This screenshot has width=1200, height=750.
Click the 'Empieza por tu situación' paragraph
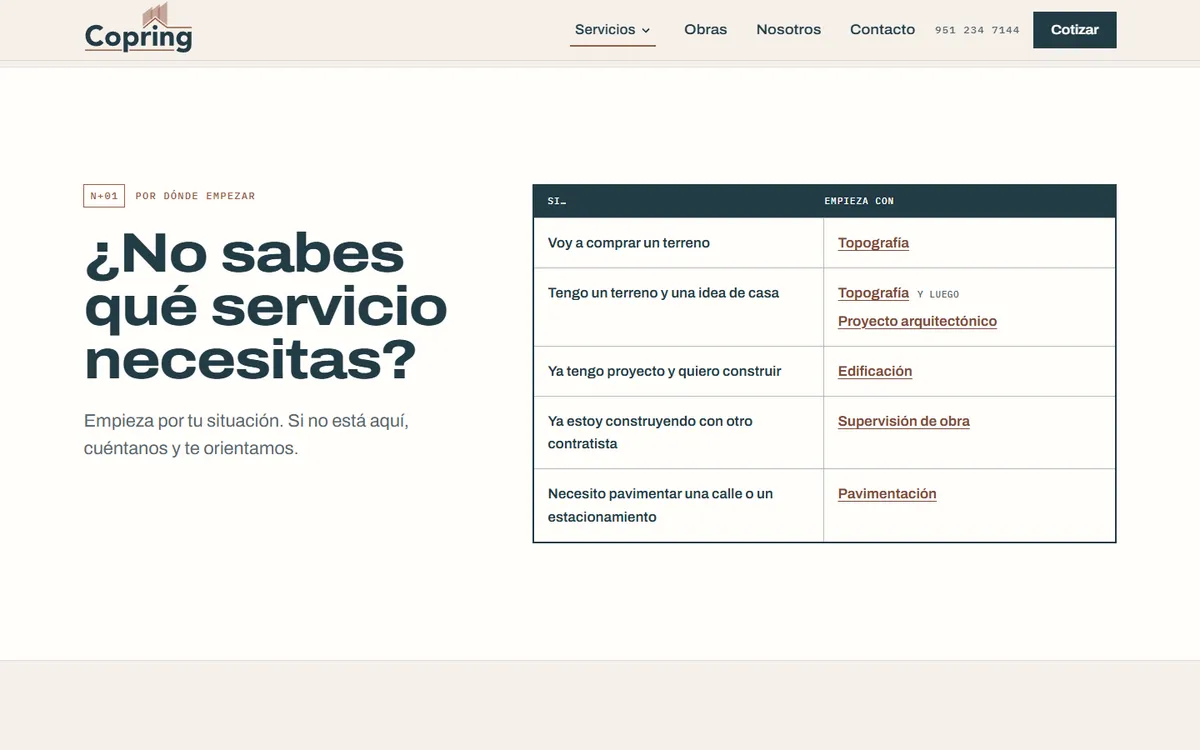click(246, 435)
